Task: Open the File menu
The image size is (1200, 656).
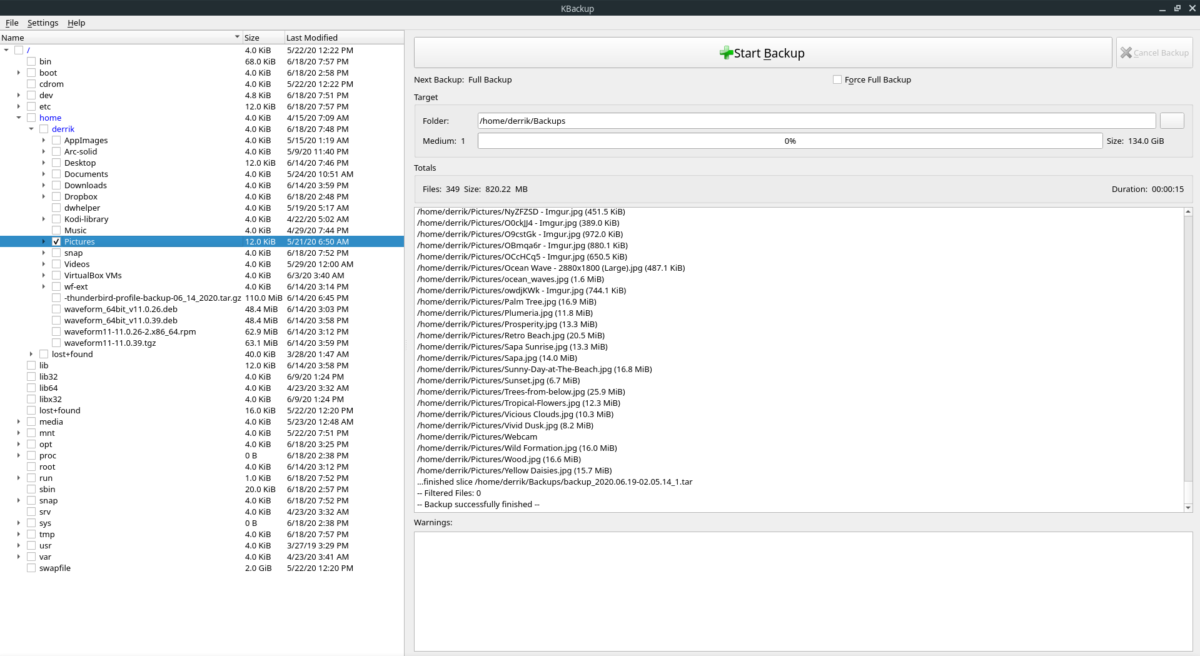Action: pyautogui.click(x=12, y=22)
